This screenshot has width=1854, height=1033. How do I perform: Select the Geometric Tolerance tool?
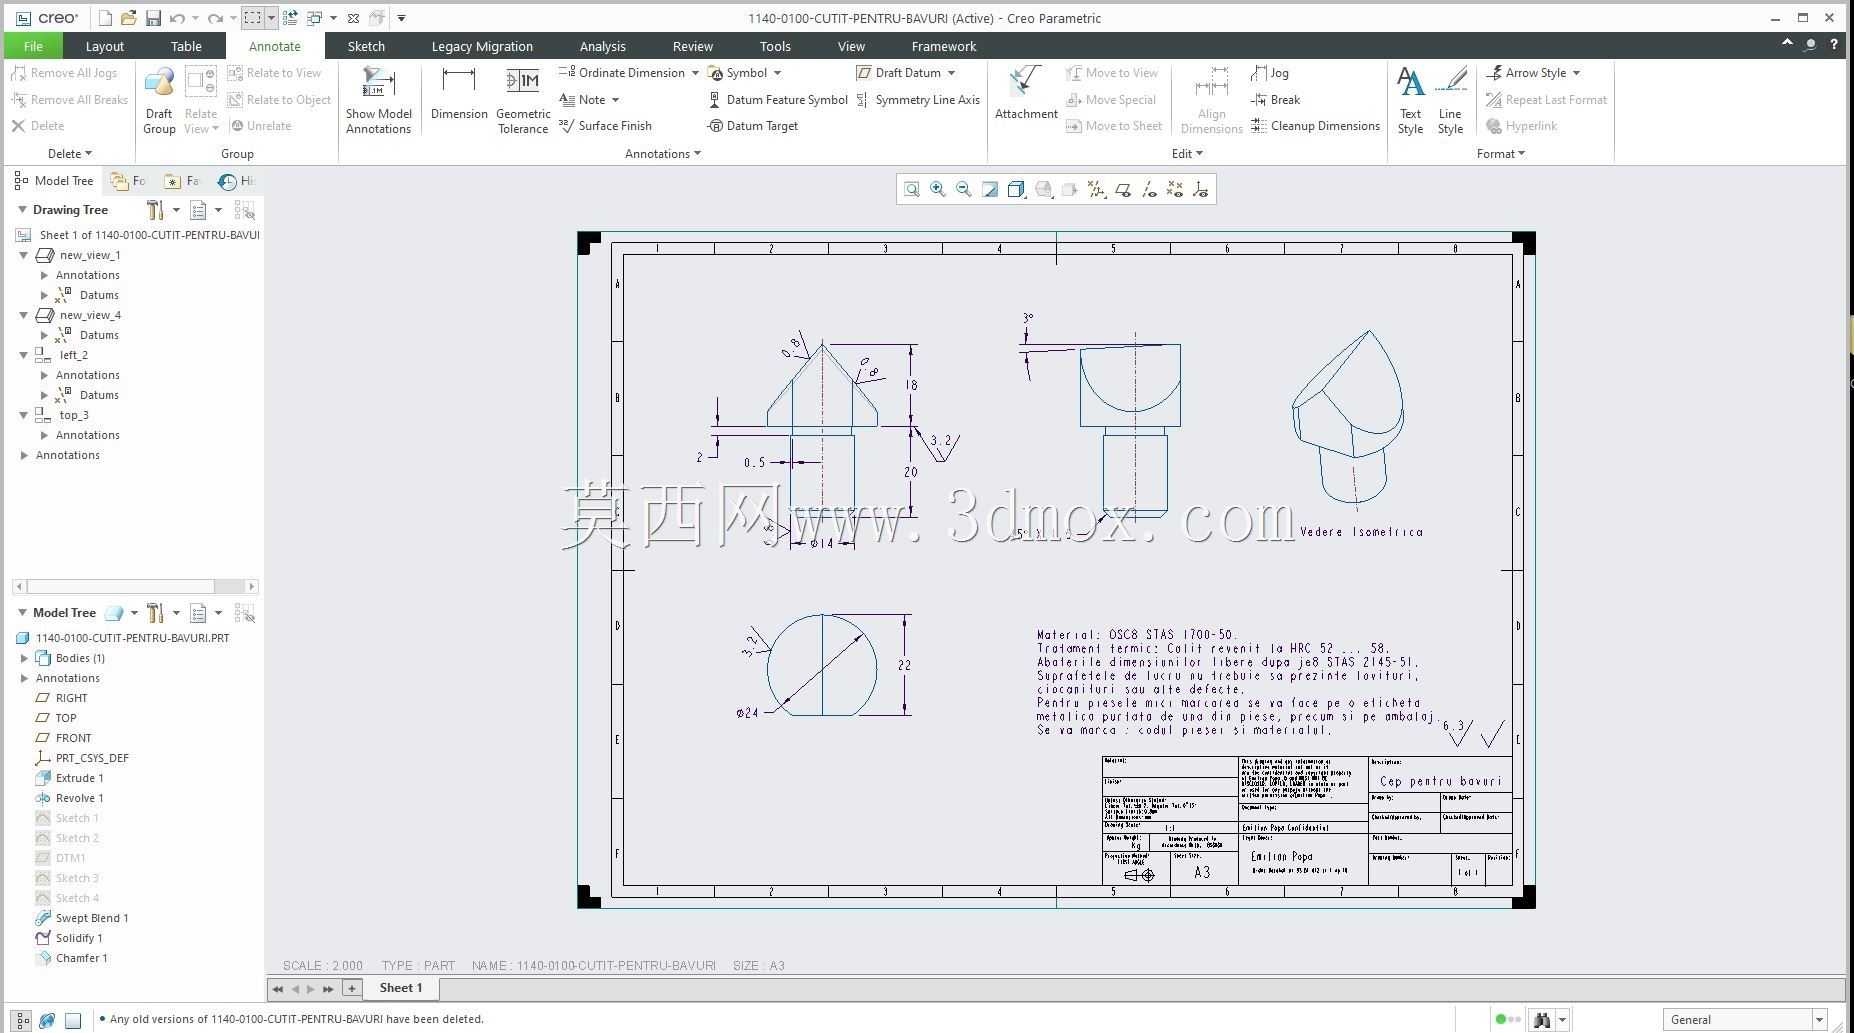523,100
